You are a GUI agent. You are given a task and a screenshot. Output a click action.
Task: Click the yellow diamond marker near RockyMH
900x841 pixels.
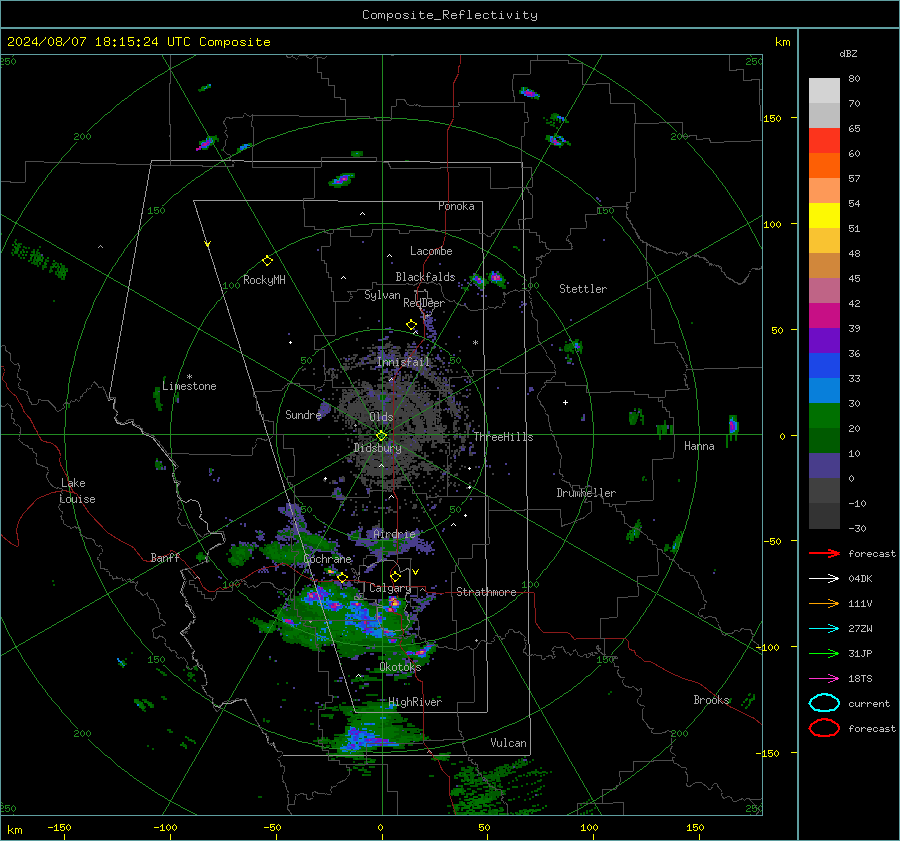coord(267,261)
